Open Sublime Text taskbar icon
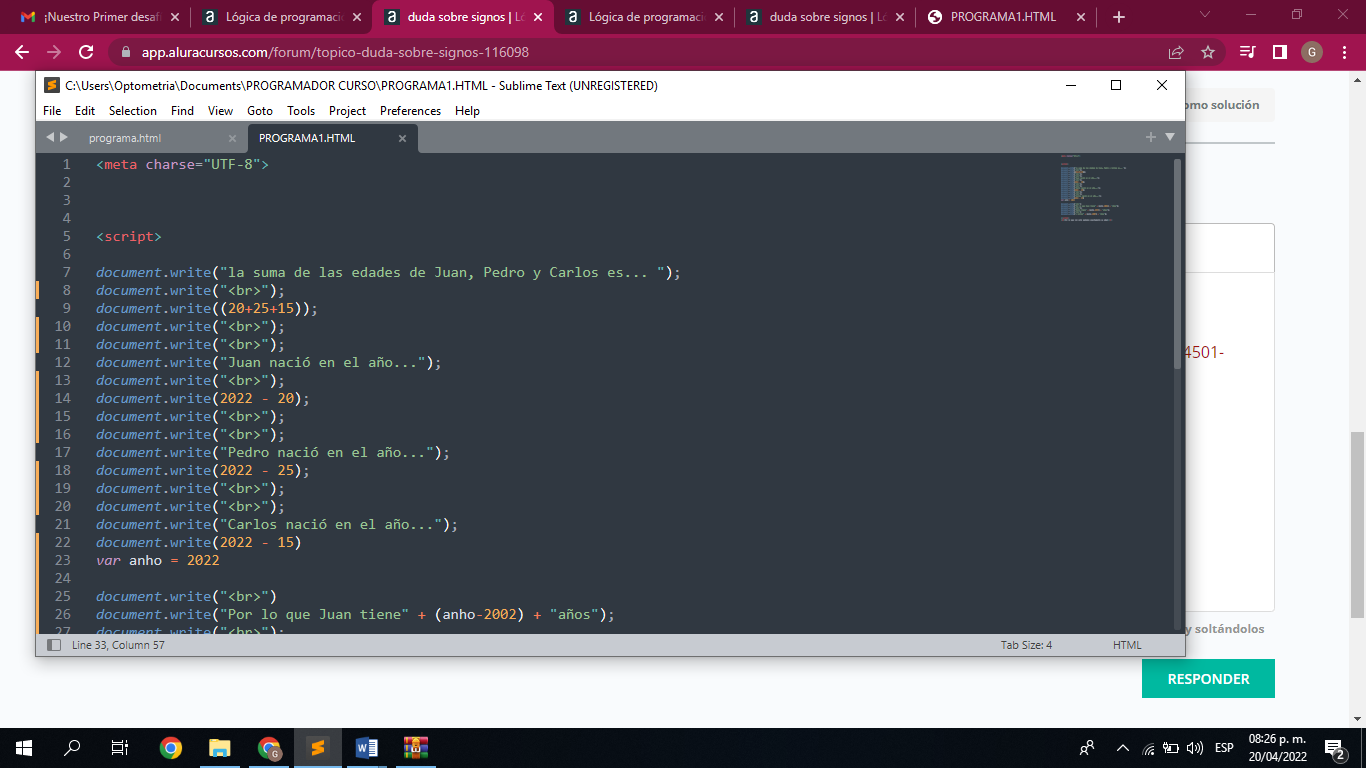Screen dimensions: 1366x768 317,748
